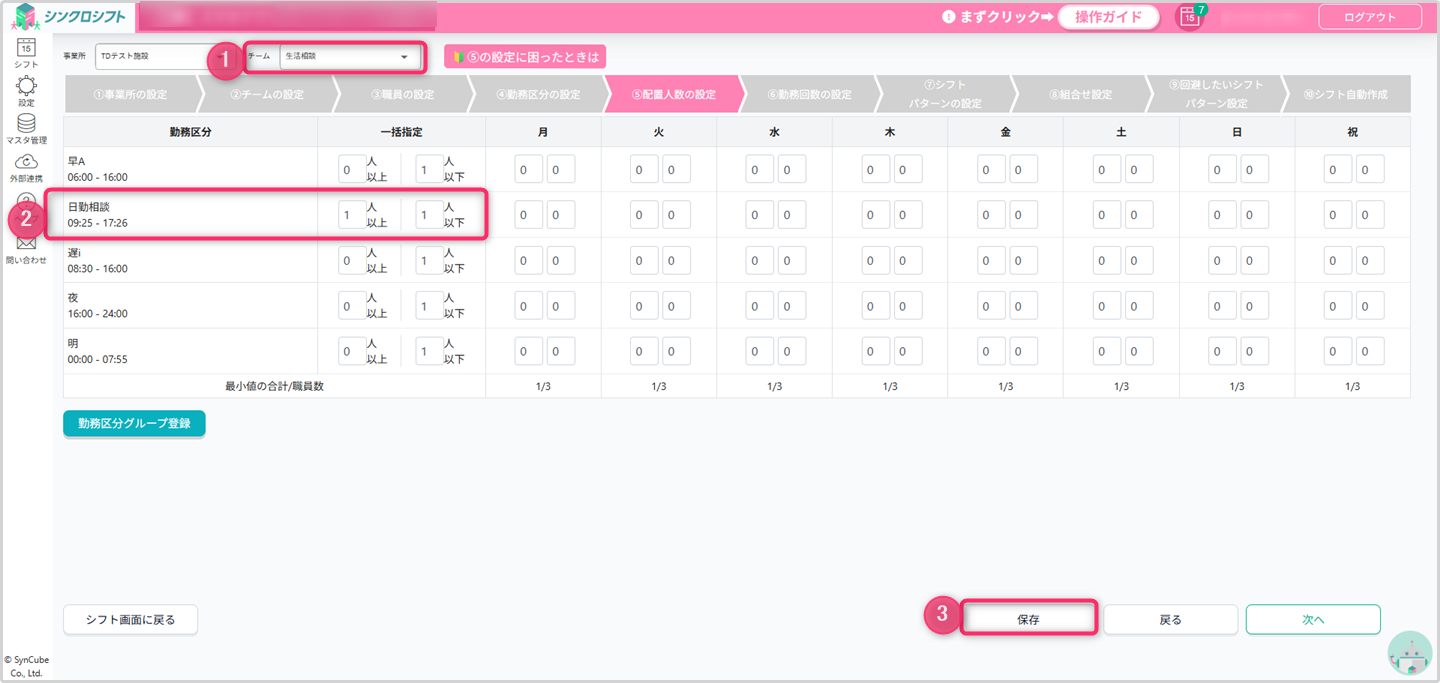
Task: Go to step ③職員の設定
Action: coord(402,95)
